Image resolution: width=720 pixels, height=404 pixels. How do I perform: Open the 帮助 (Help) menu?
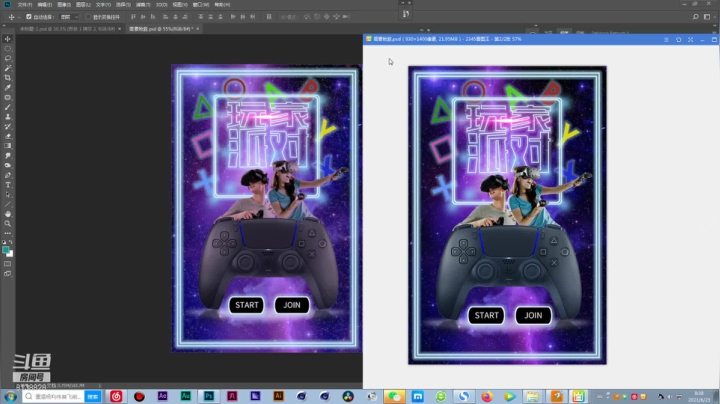click(x=222, y=5)
